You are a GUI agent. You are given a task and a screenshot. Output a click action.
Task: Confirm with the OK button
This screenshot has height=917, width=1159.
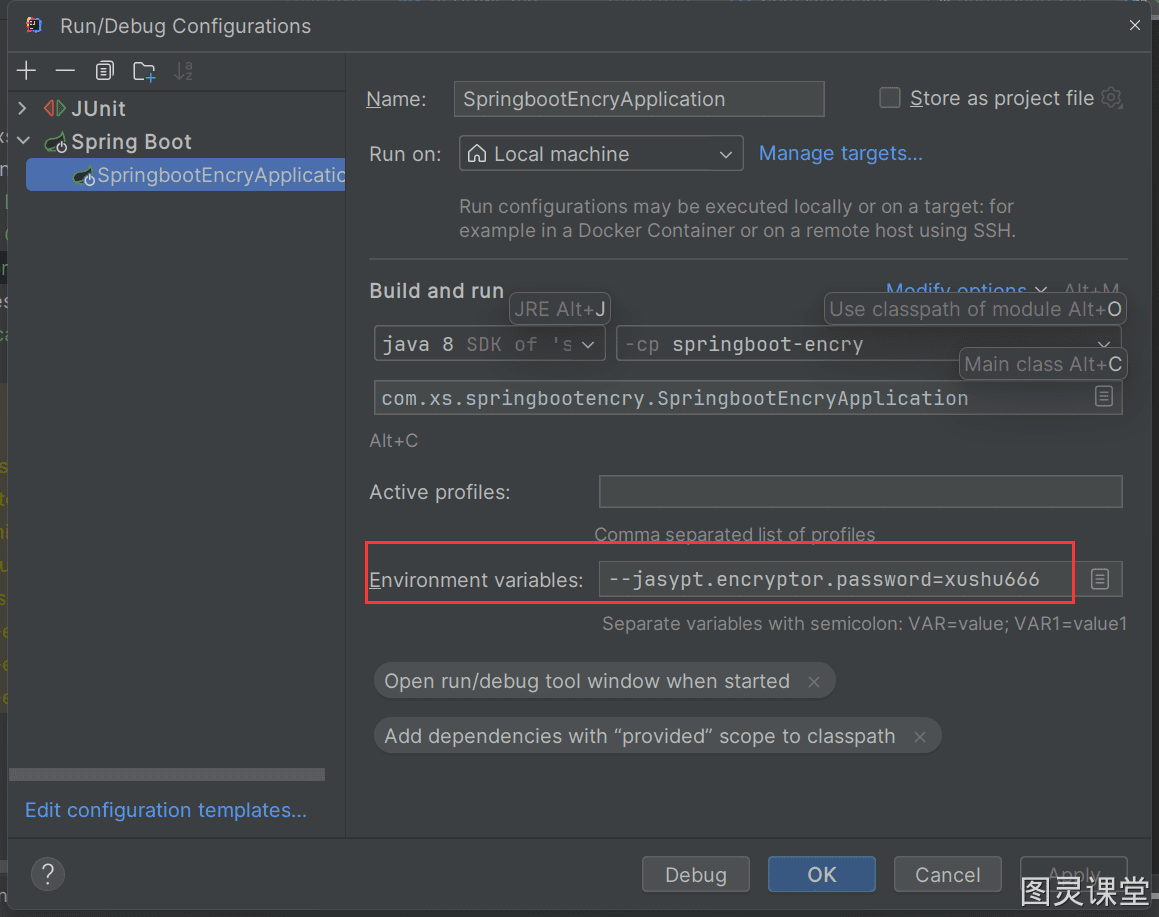pyautogui.click(x=821, y=874)
